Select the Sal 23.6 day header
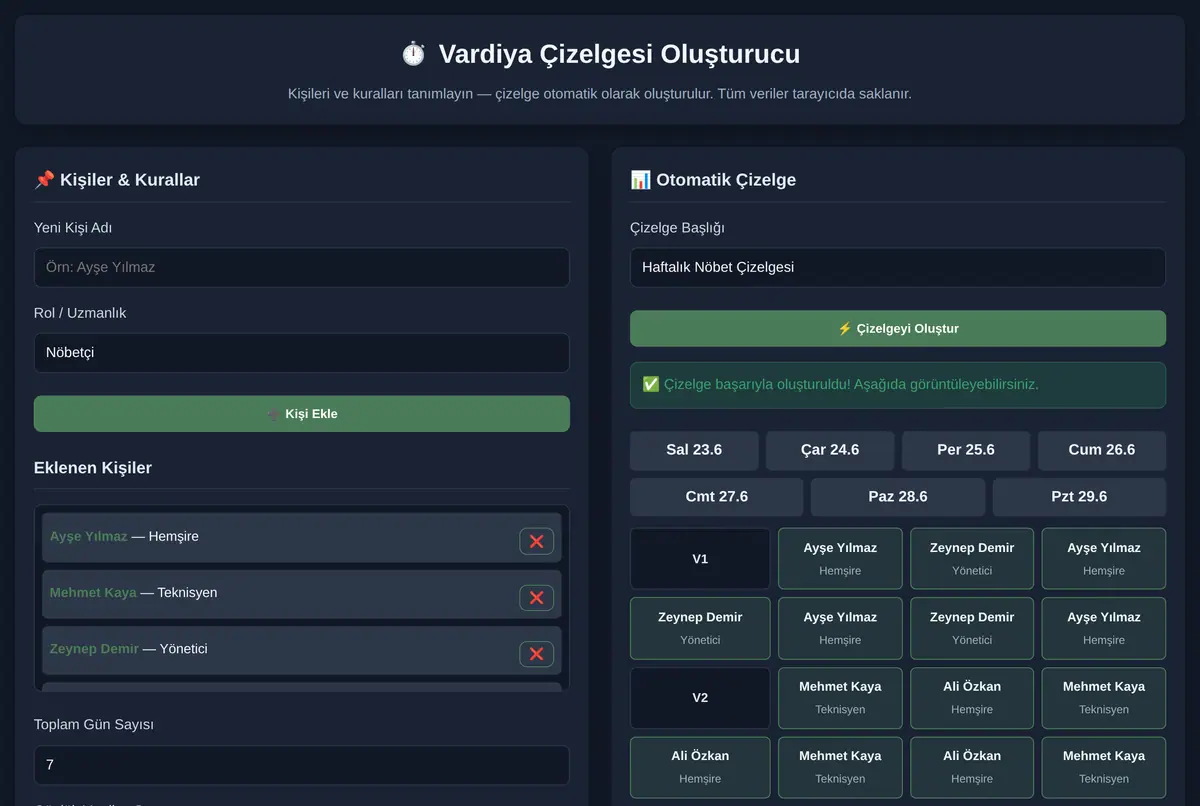The image size is (1200, 806). 694,450
